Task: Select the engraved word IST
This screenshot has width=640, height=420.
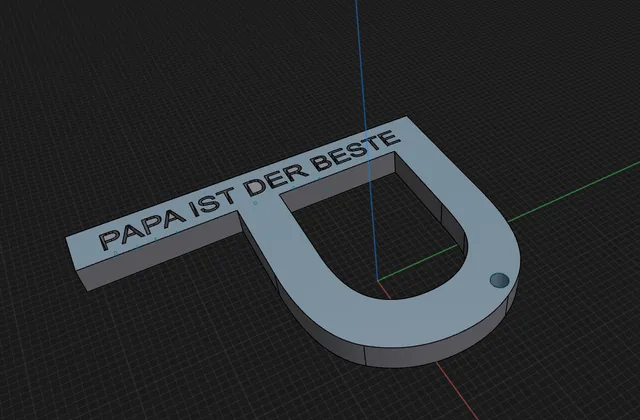Action: pos(213,202)
